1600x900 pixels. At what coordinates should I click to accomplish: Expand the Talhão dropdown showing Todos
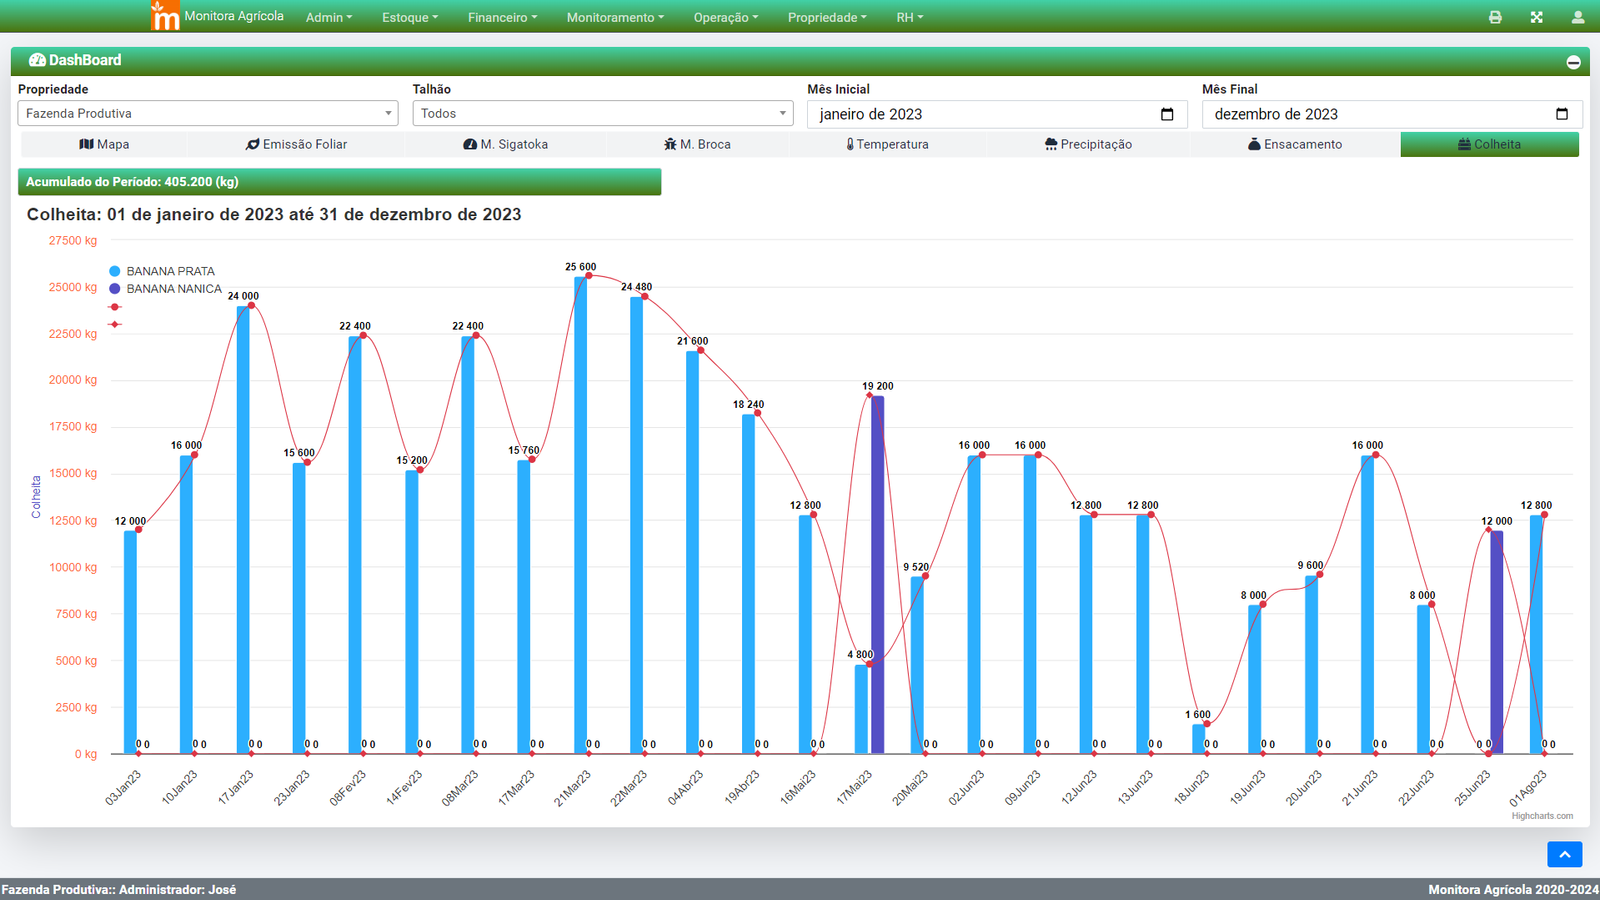602,114
